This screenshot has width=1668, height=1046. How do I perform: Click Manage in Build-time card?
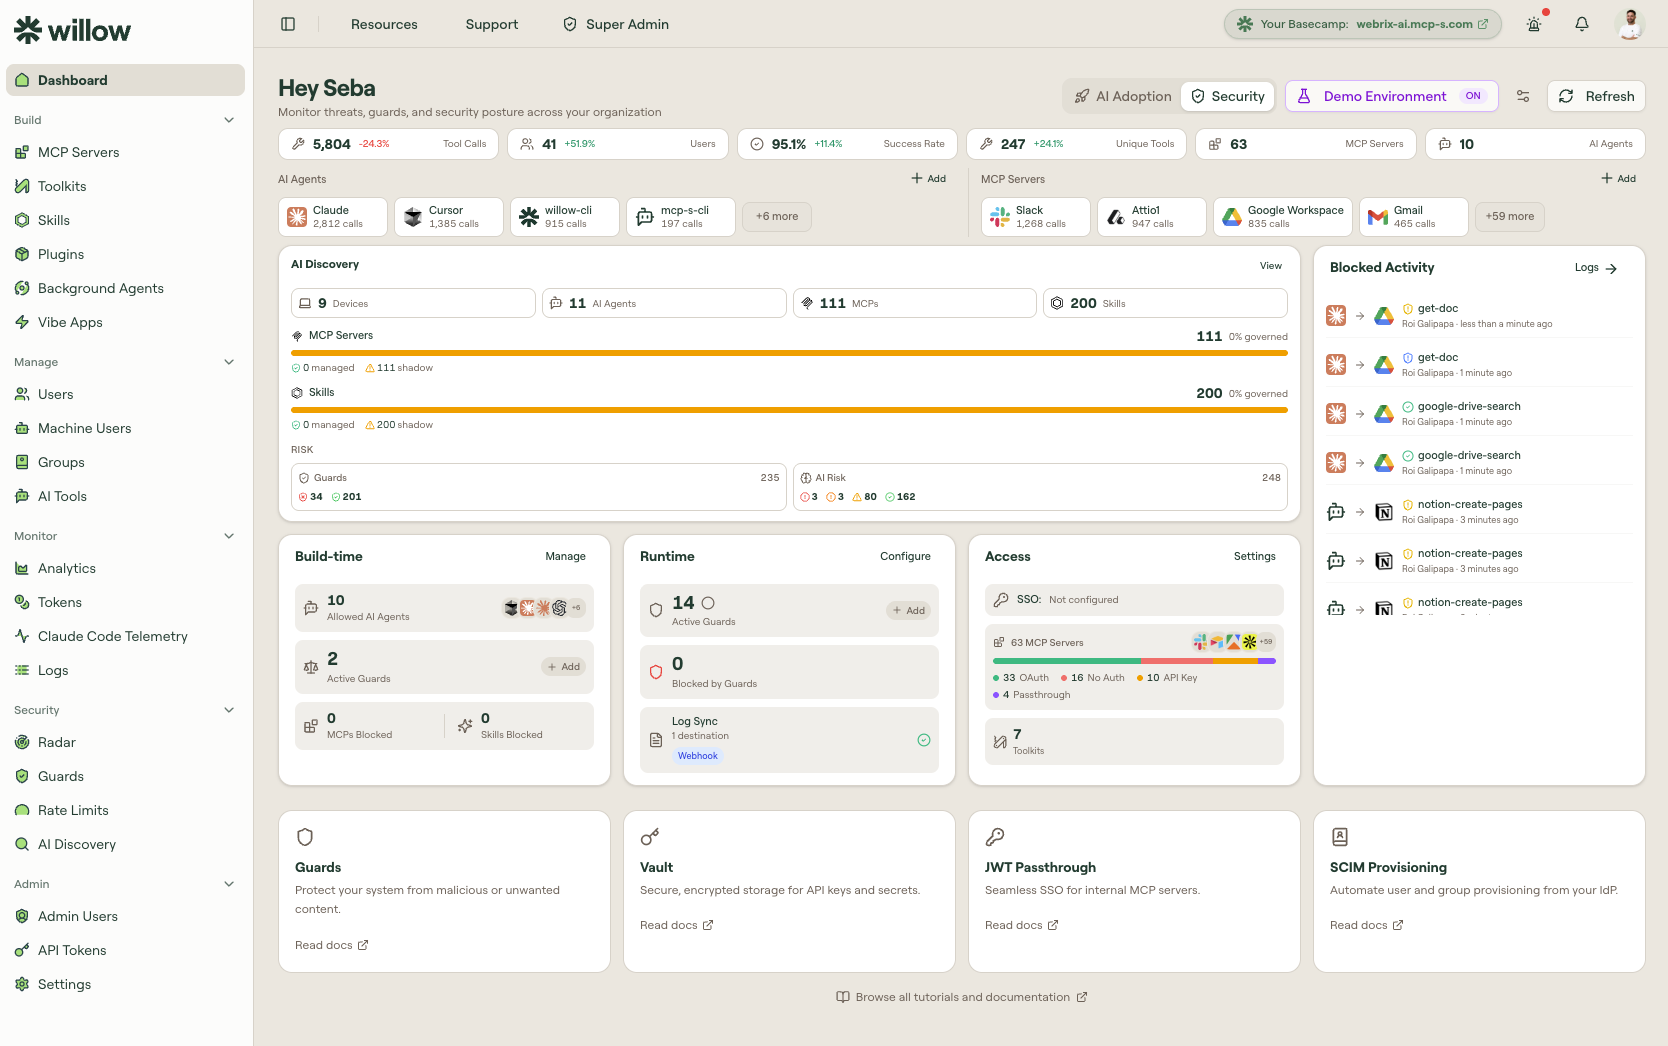tap(566, 556)
